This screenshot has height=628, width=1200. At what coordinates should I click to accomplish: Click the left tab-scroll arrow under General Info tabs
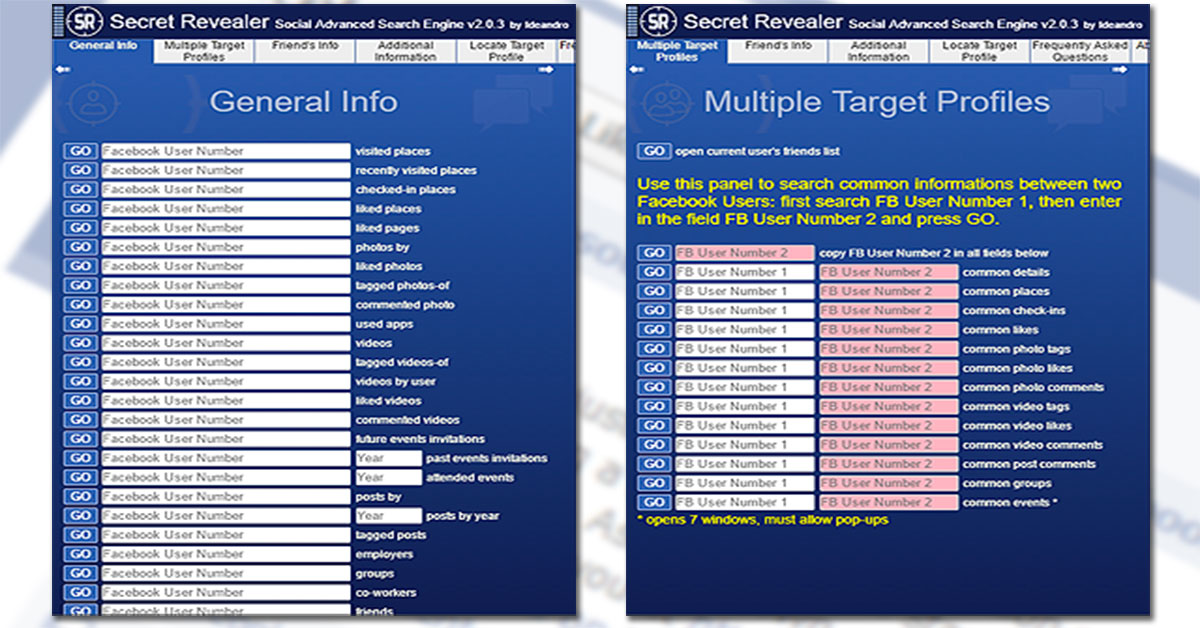[x=62, y=69]
